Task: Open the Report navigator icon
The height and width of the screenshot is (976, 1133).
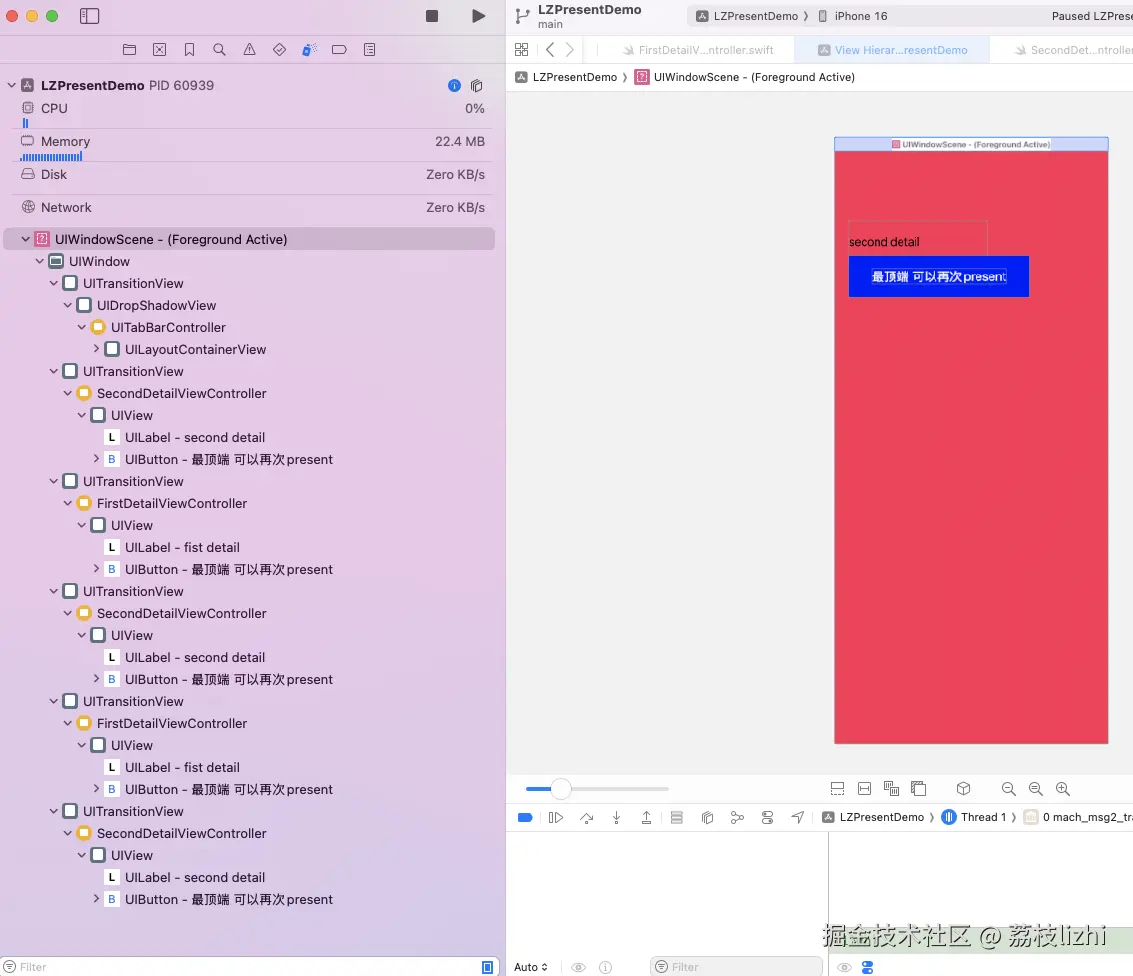Action: pyautogui.click(x=369, y=50)
